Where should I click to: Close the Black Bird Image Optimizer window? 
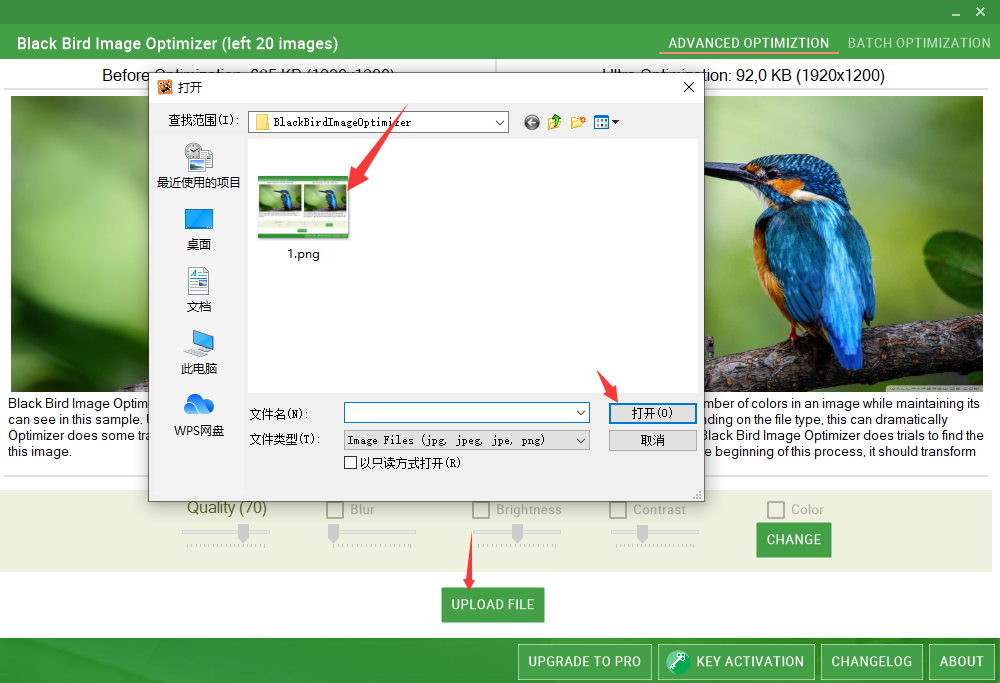980,12
